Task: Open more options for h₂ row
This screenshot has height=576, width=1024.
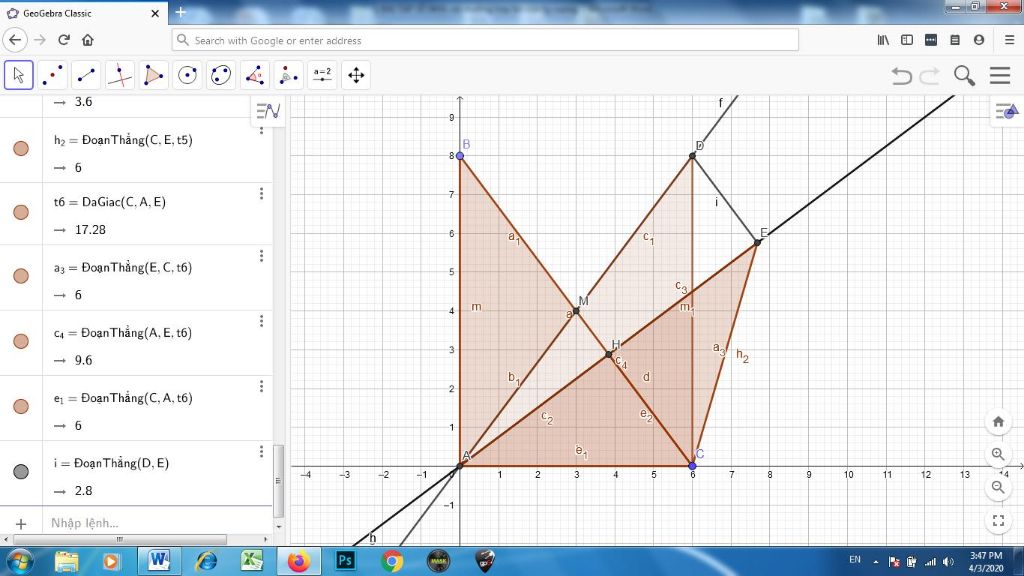Action: [261, 131]
